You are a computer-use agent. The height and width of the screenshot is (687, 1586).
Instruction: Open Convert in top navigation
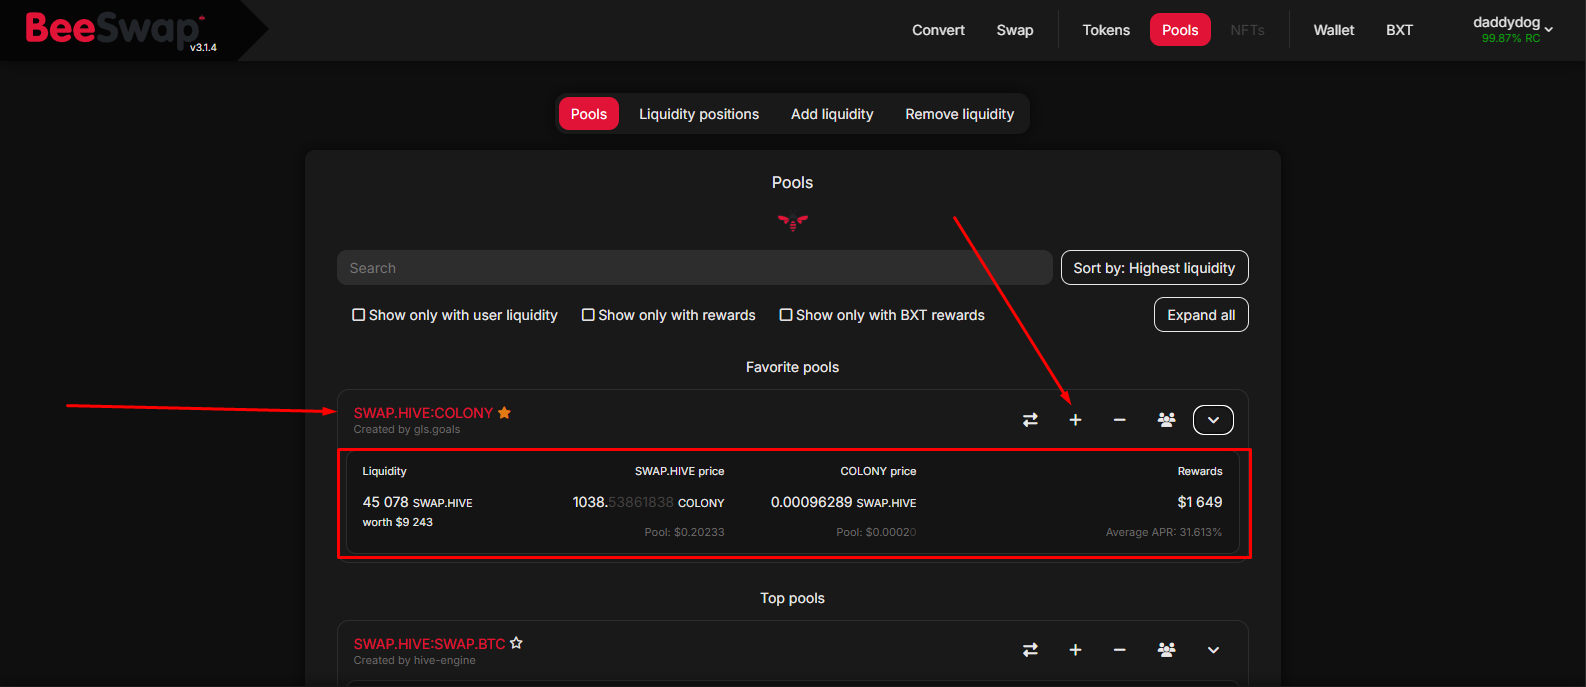coord(938,30)
